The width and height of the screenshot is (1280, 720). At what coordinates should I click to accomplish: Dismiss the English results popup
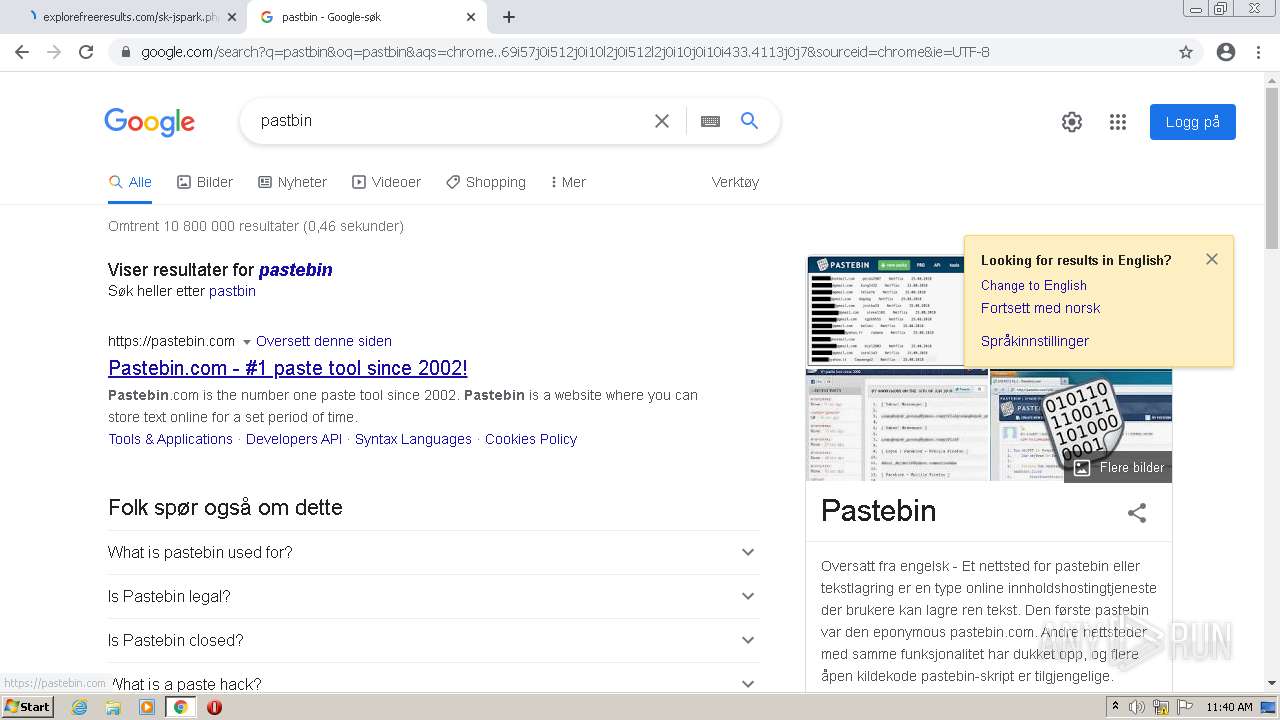click(1212, 259)
